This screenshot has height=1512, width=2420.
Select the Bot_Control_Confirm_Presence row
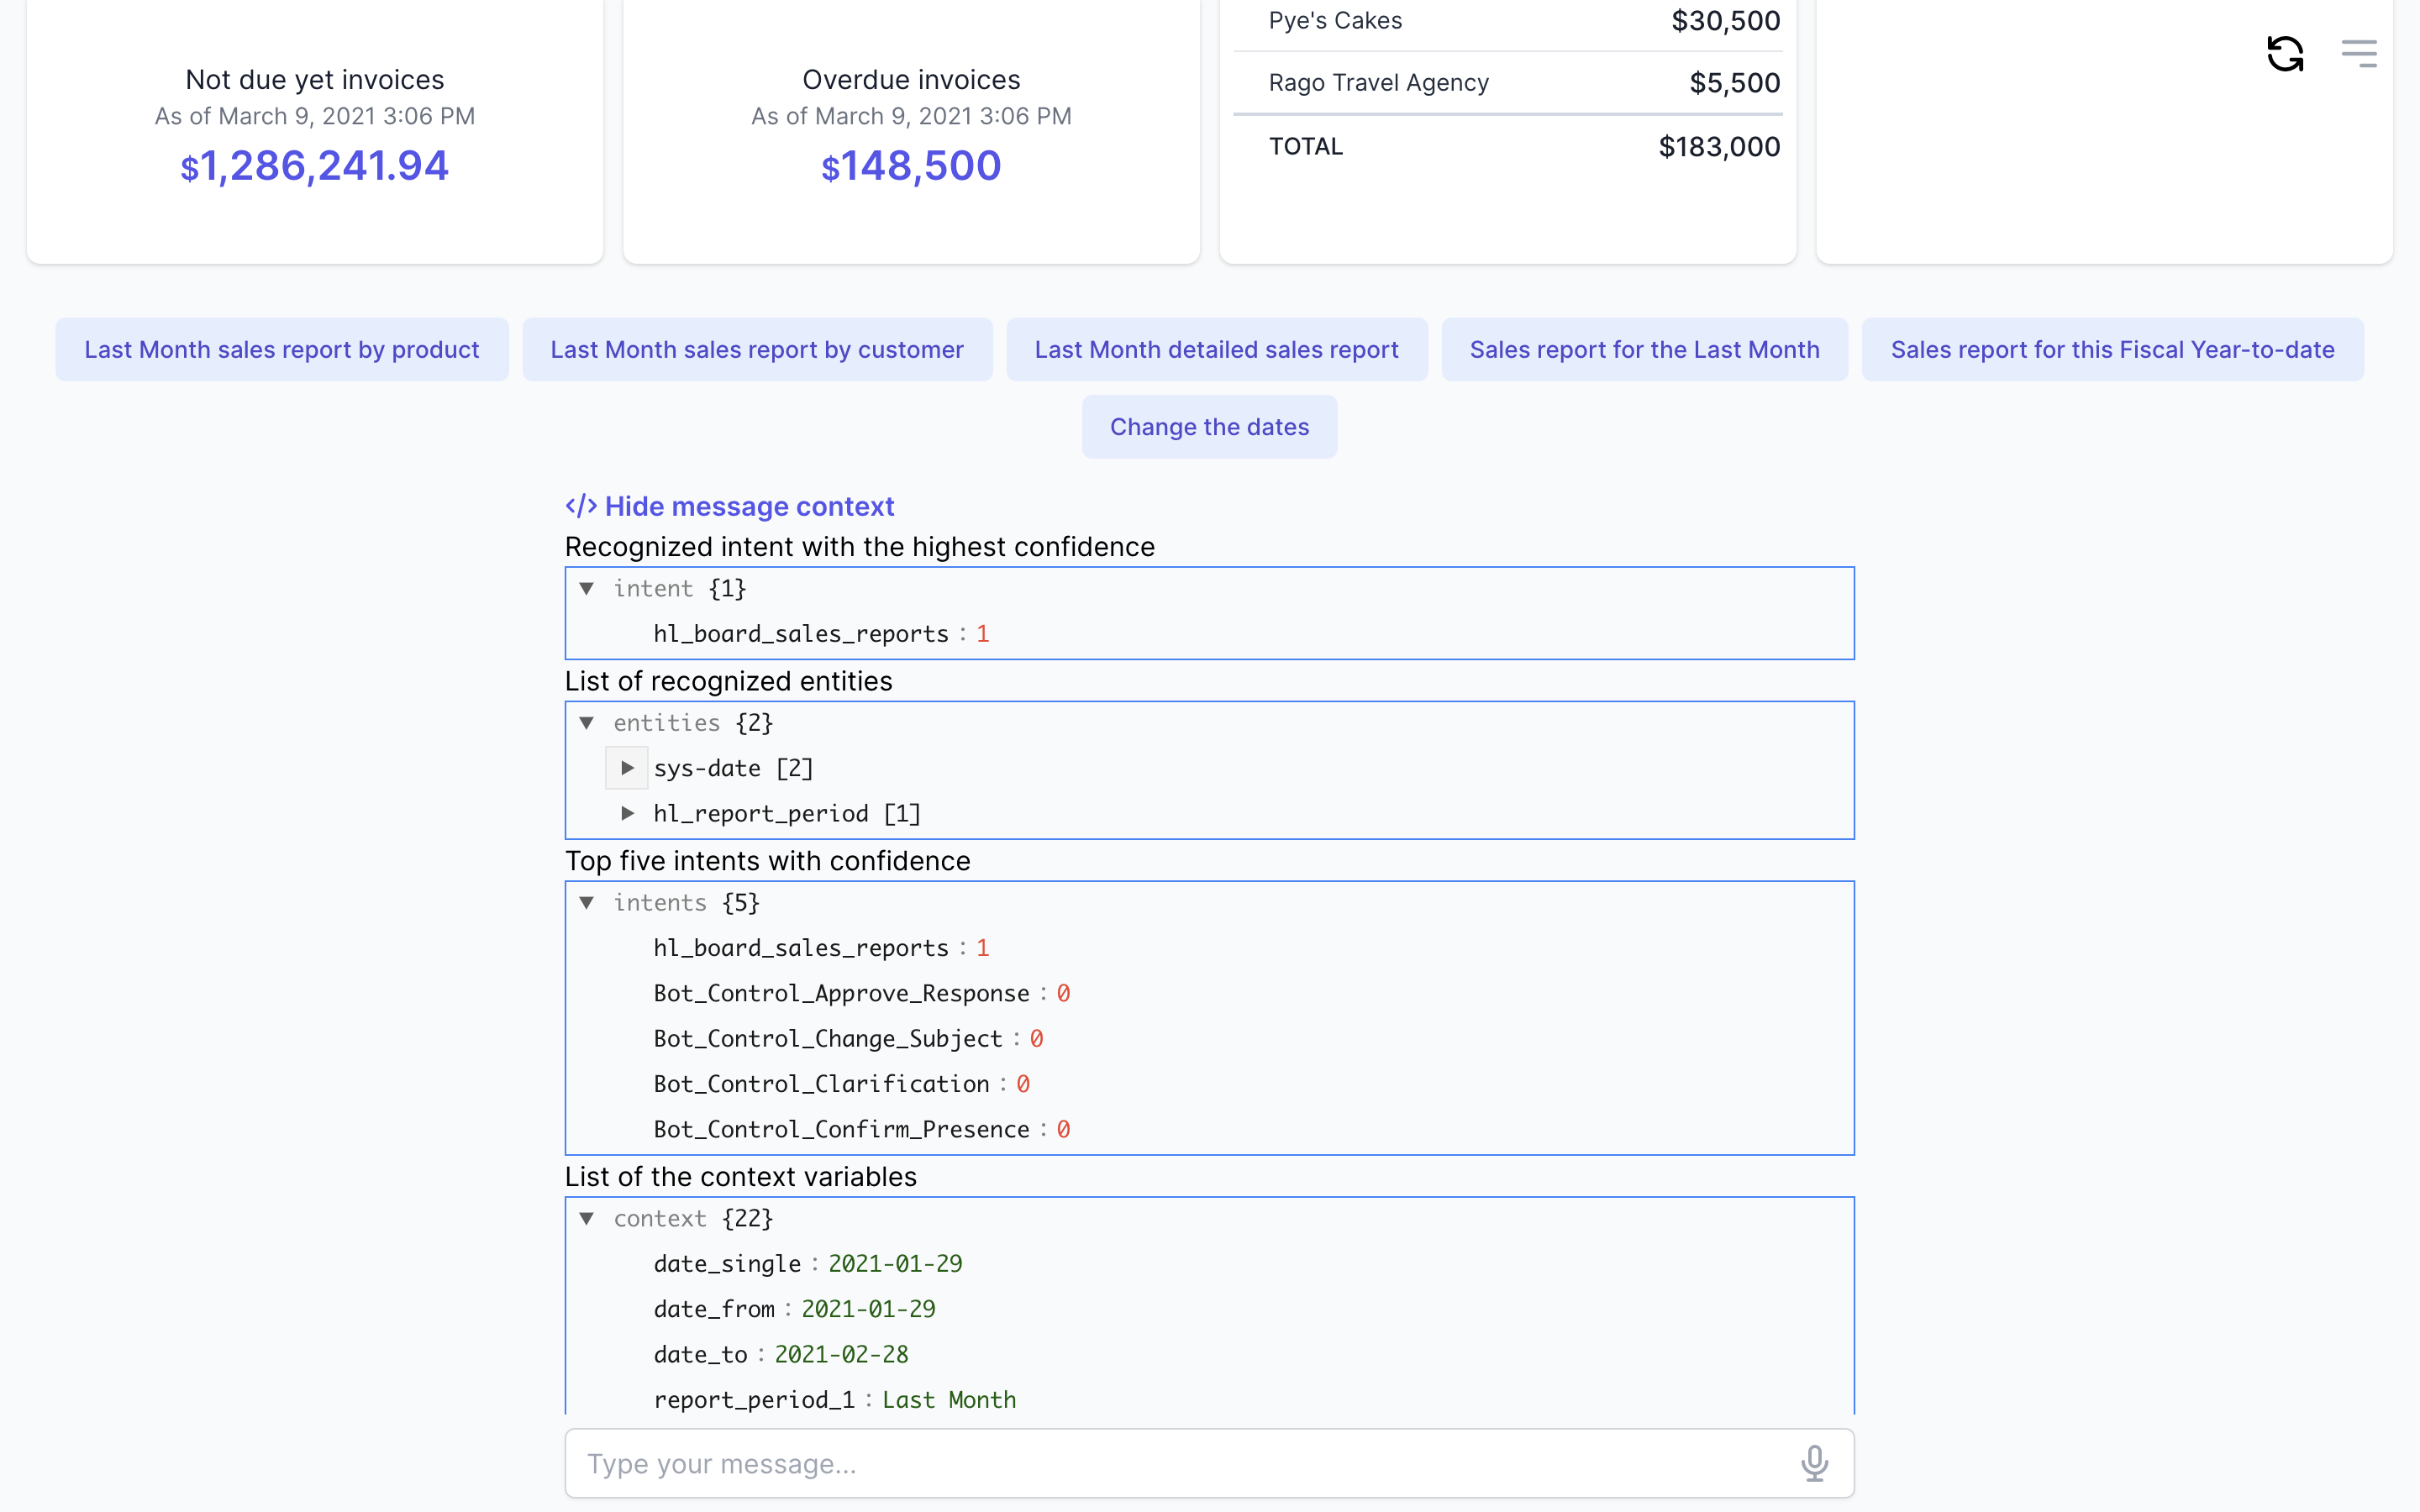tap(861, 1129)
